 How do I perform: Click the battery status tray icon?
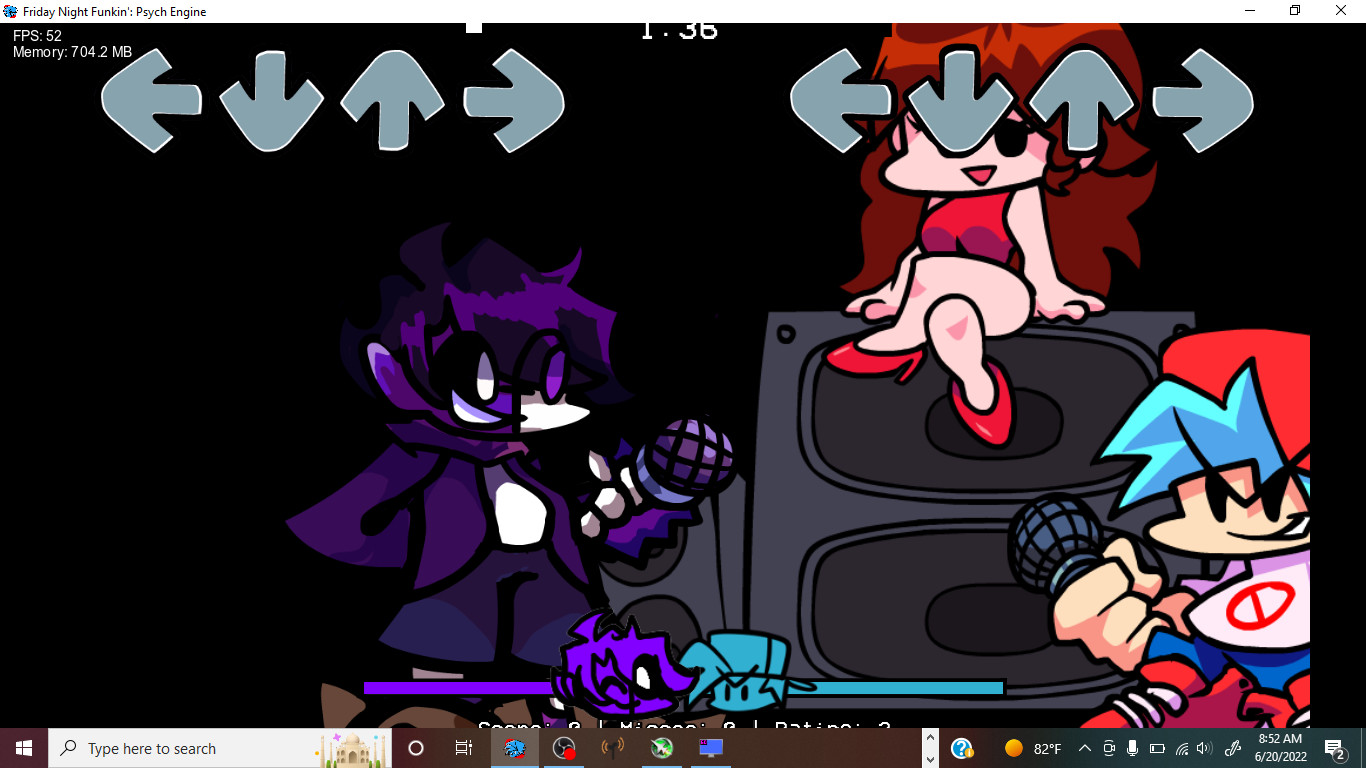(x=1158, y=748)
